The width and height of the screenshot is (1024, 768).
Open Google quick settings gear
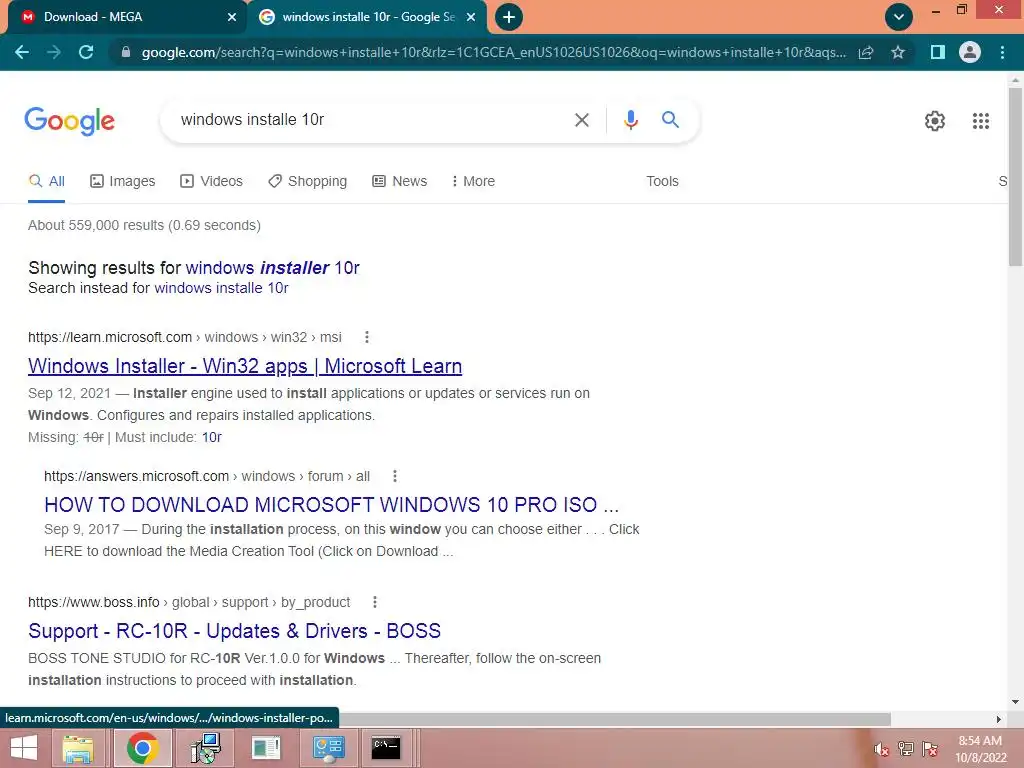tap(935, 121)
